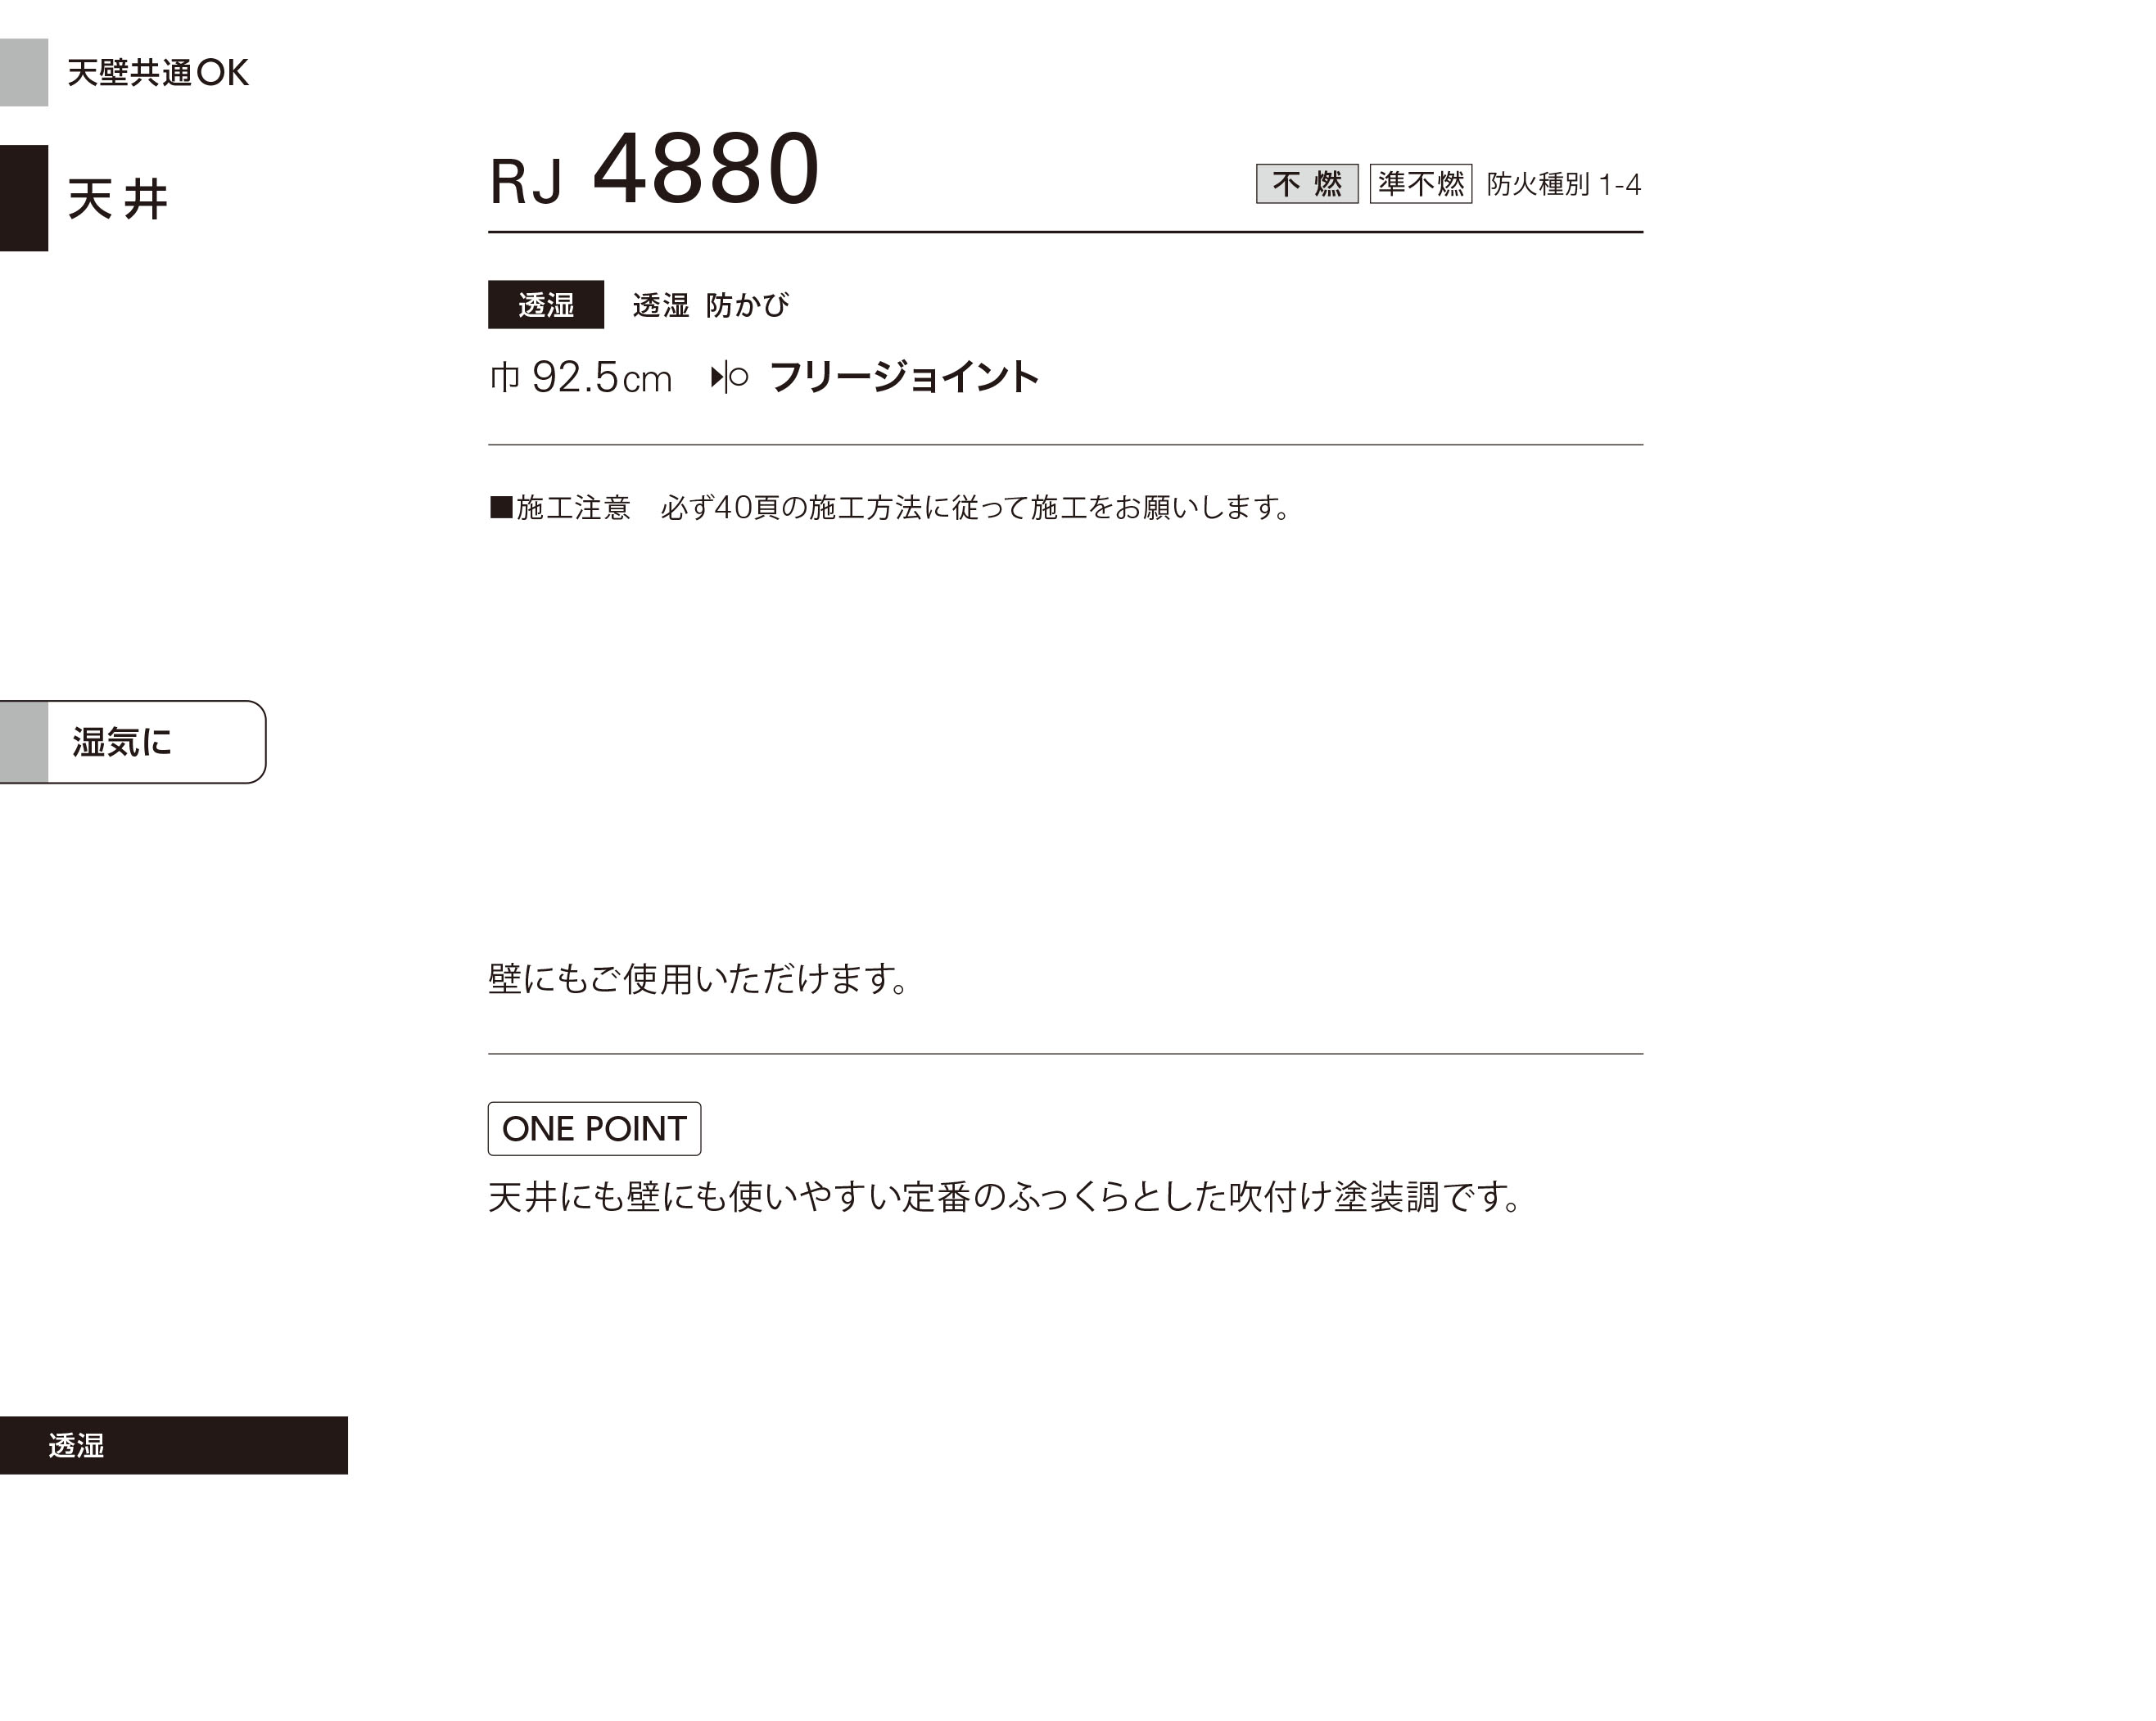Image resolution: width=2156 pixels, height=1721 pixels.
Task: Click the 天壁共通OK label
Action: [158, 72]
